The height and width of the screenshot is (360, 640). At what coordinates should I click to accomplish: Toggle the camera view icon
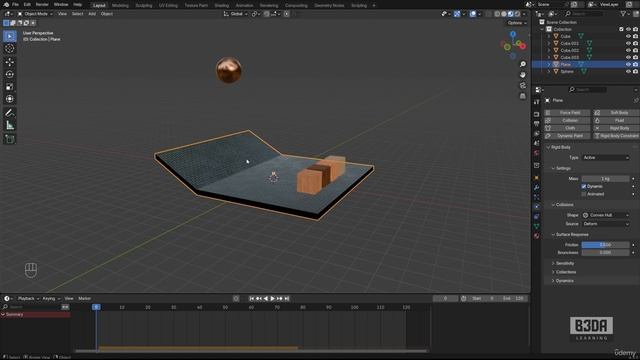tap(523, 86)
